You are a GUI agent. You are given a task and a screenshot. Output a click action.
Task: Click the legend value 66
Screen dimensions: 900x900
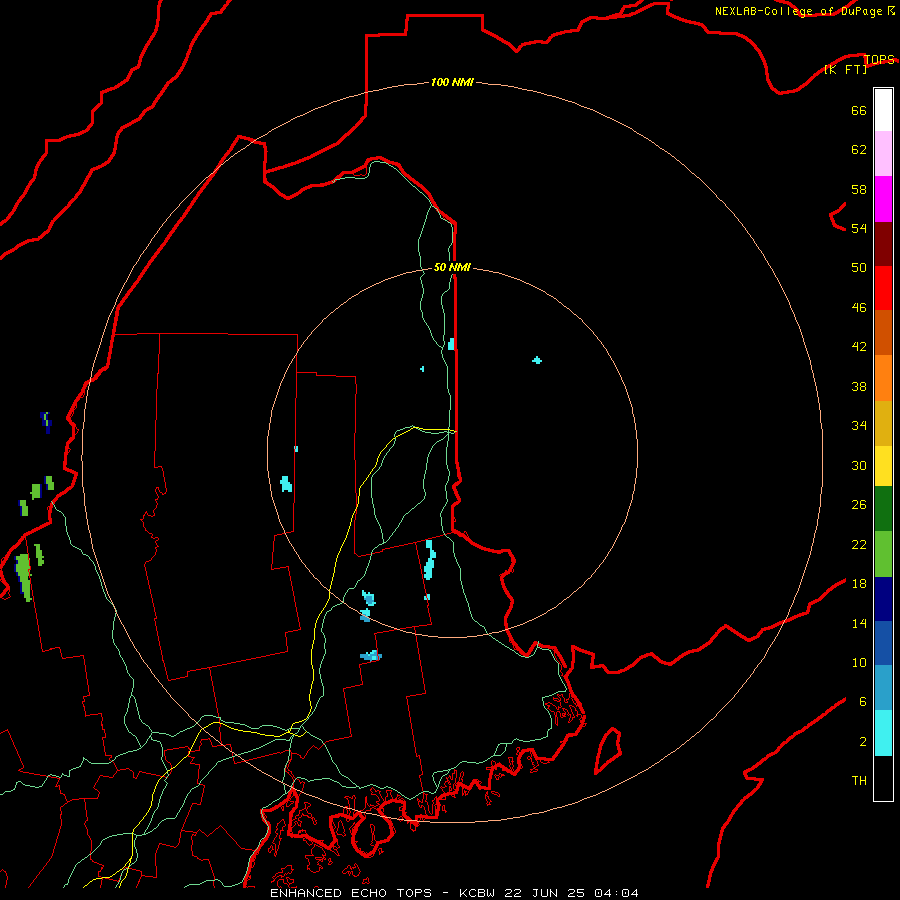coord(859,110)
